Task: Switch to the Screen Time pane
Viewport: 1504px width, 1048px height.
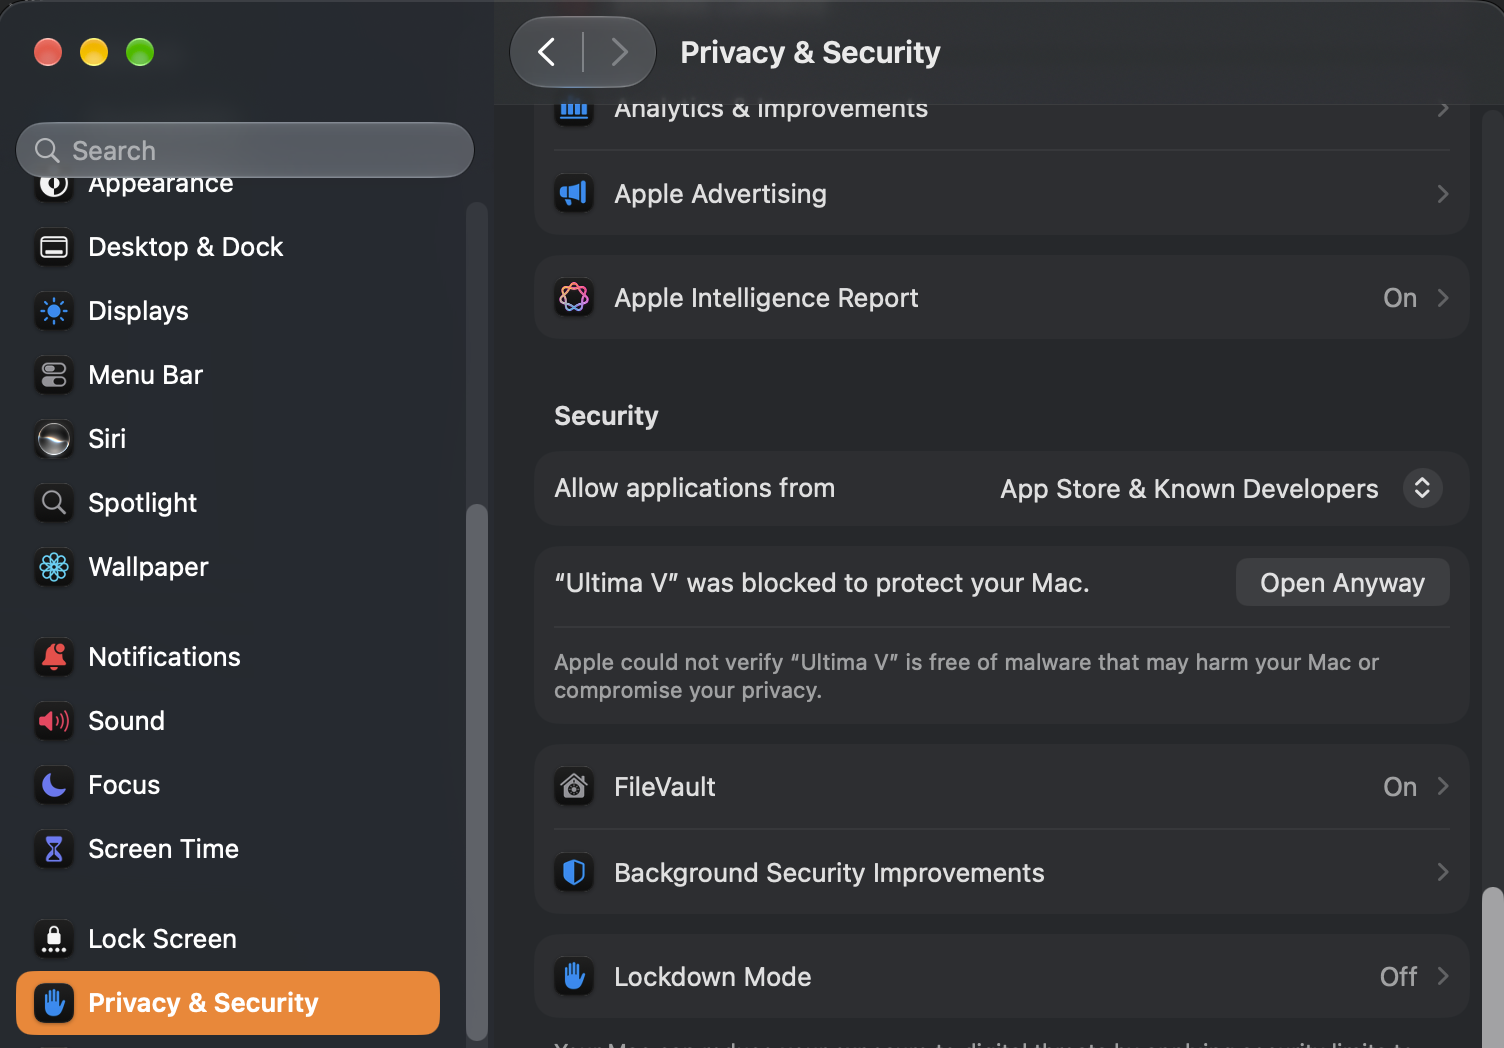Action: (x=228, y=849)
